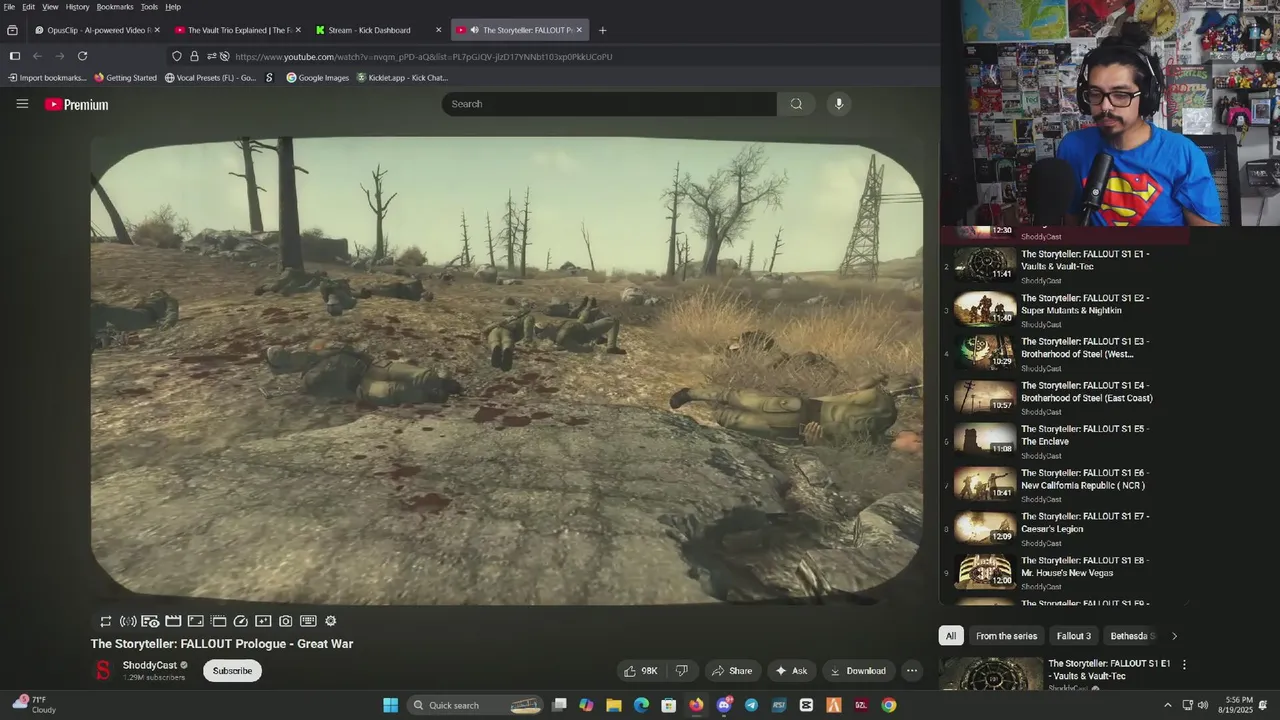Show hidden system tray icons

coord(1167,705)
